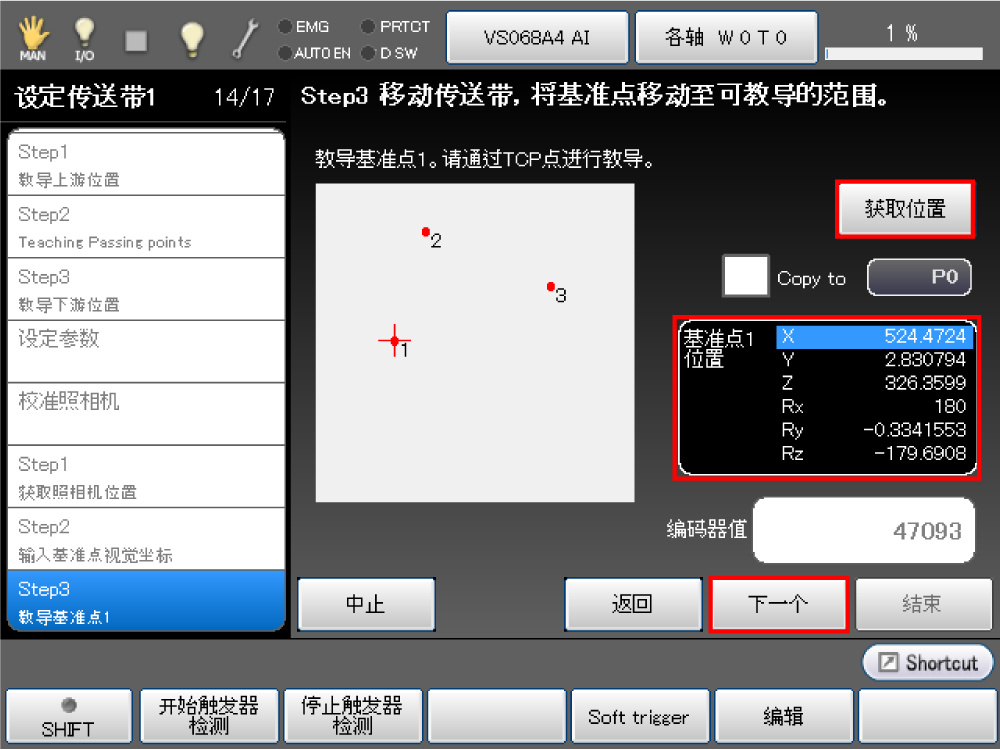Screen dimensions: 1000x750
Task: Select Step1 教导上游位置 in the list
Action: [145, 165]
